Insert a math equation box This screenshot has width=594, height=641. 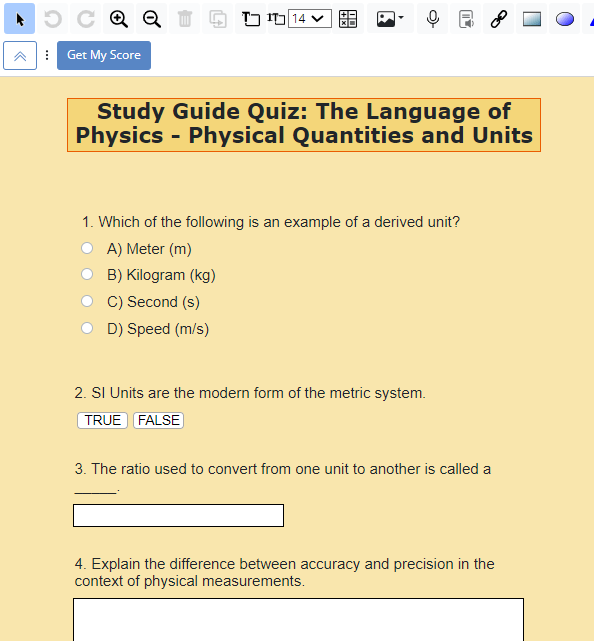tap(348, 19)
